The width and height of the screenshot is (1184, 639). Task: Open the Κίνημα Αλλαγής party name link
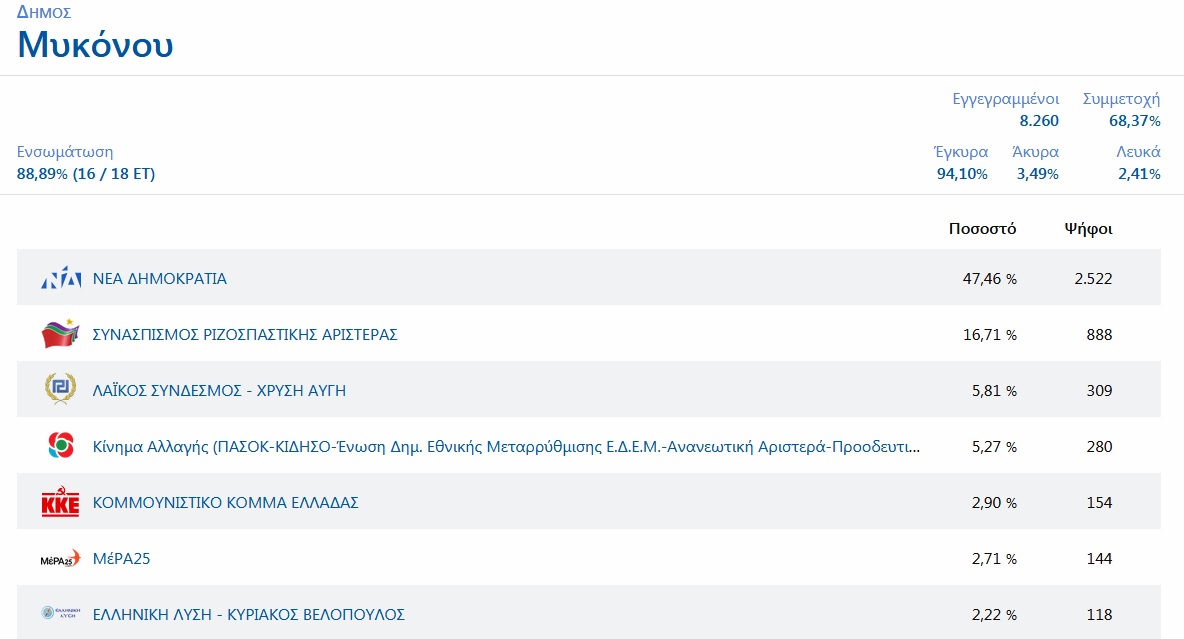pyautogui.click(x=506, y=447)
